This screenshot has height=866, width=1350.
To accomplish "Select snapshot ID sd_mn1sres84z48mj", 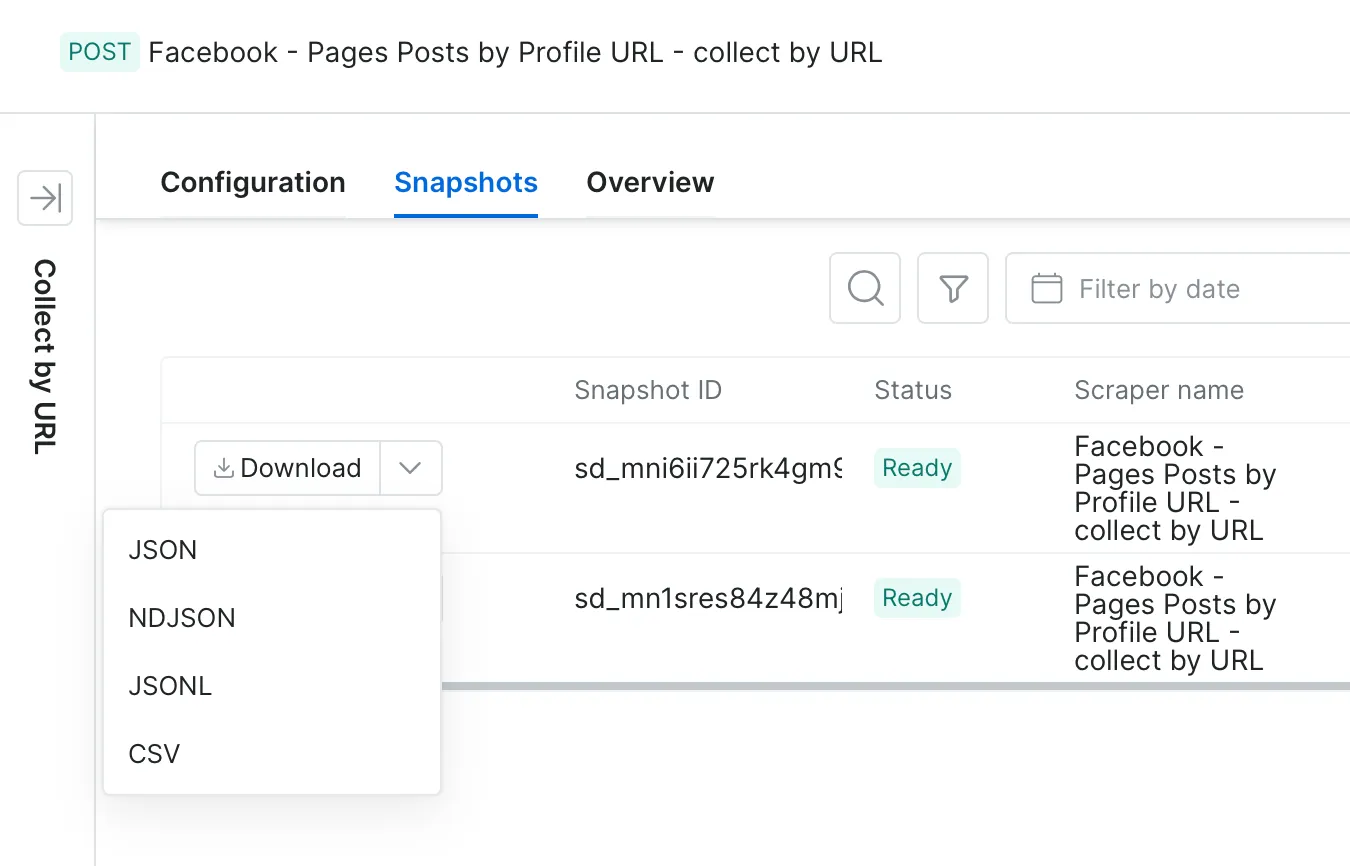I will pos(708,598).
